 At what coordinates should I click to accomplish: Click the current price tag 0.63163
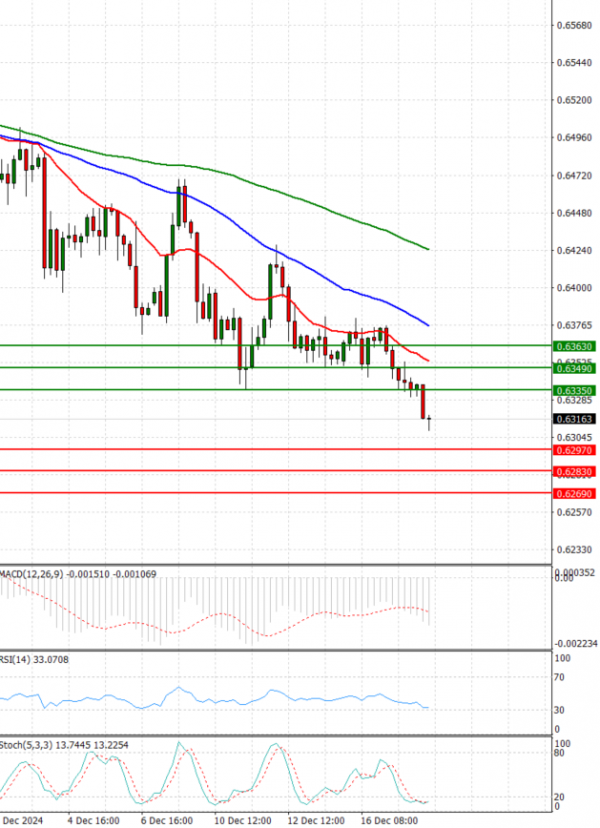574,419
